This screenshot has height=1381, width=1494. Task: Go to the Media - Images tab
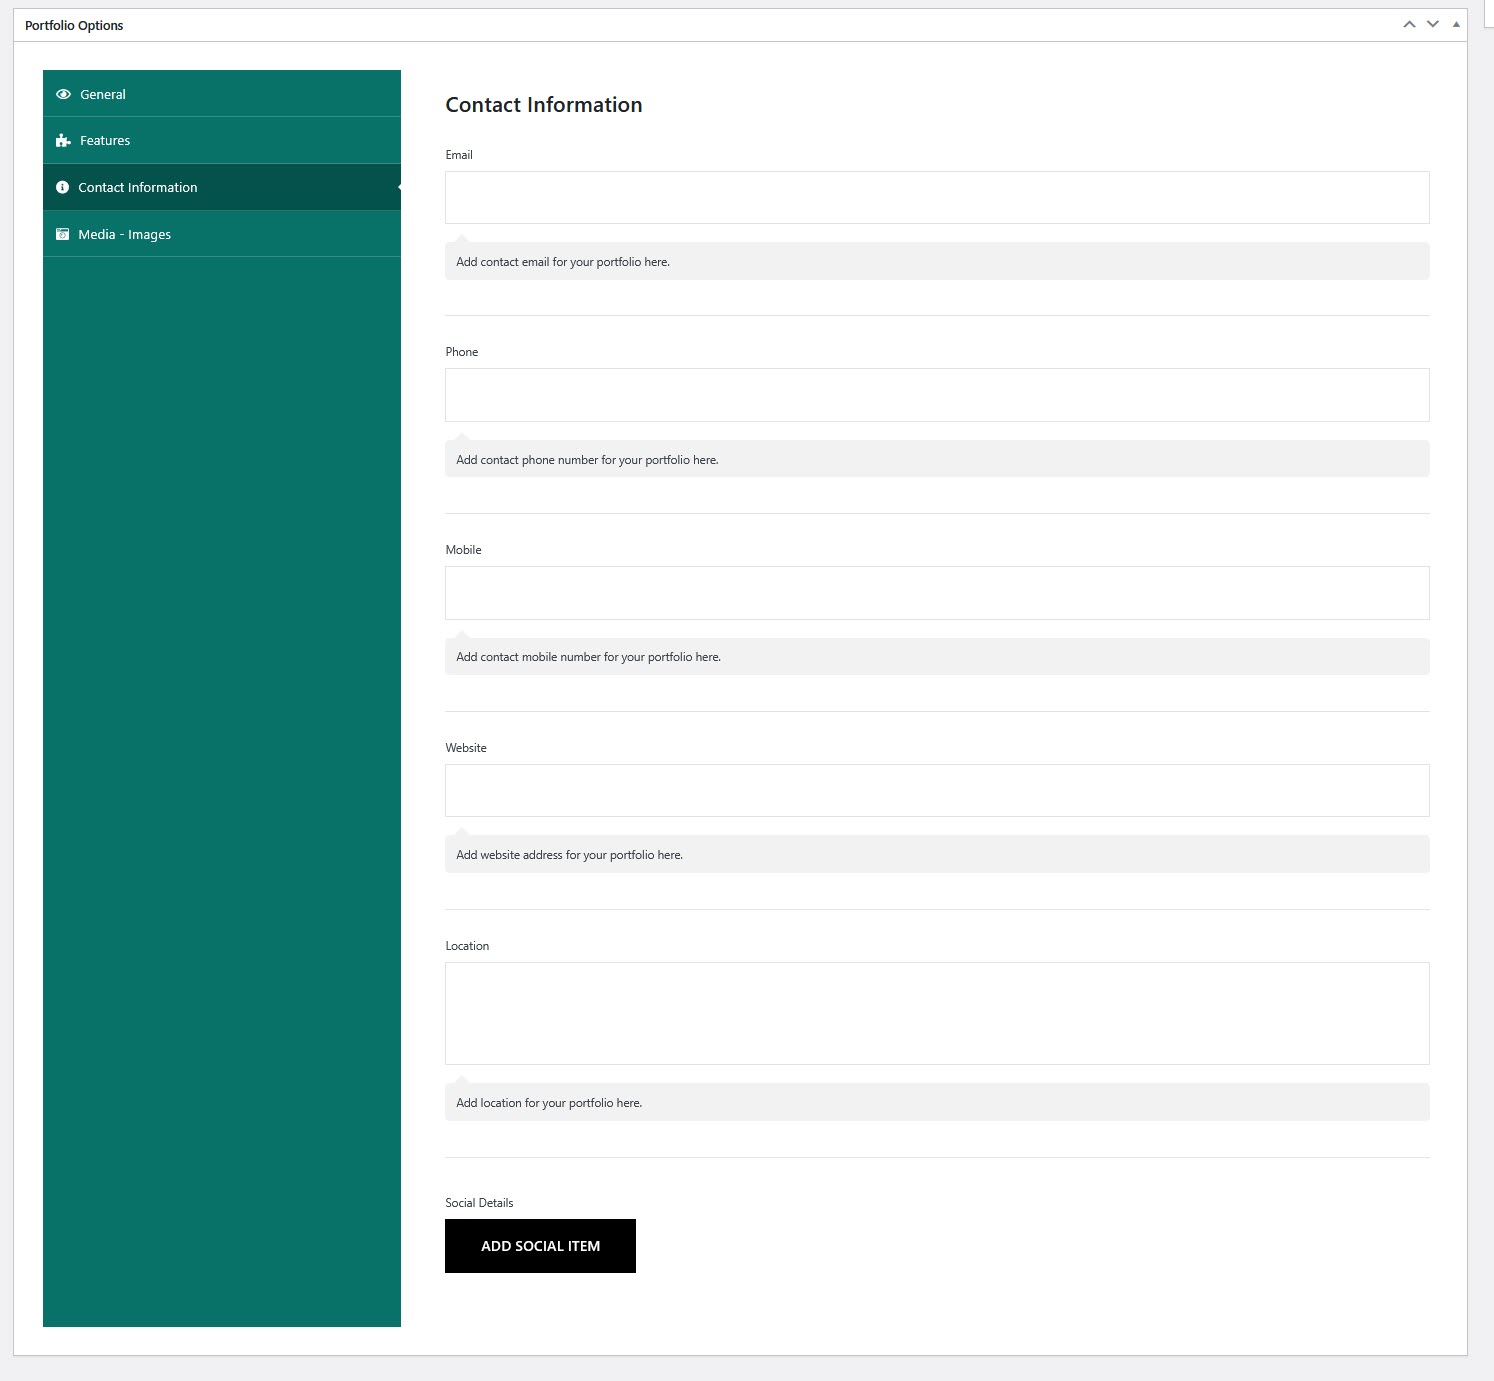pos(125,235)
